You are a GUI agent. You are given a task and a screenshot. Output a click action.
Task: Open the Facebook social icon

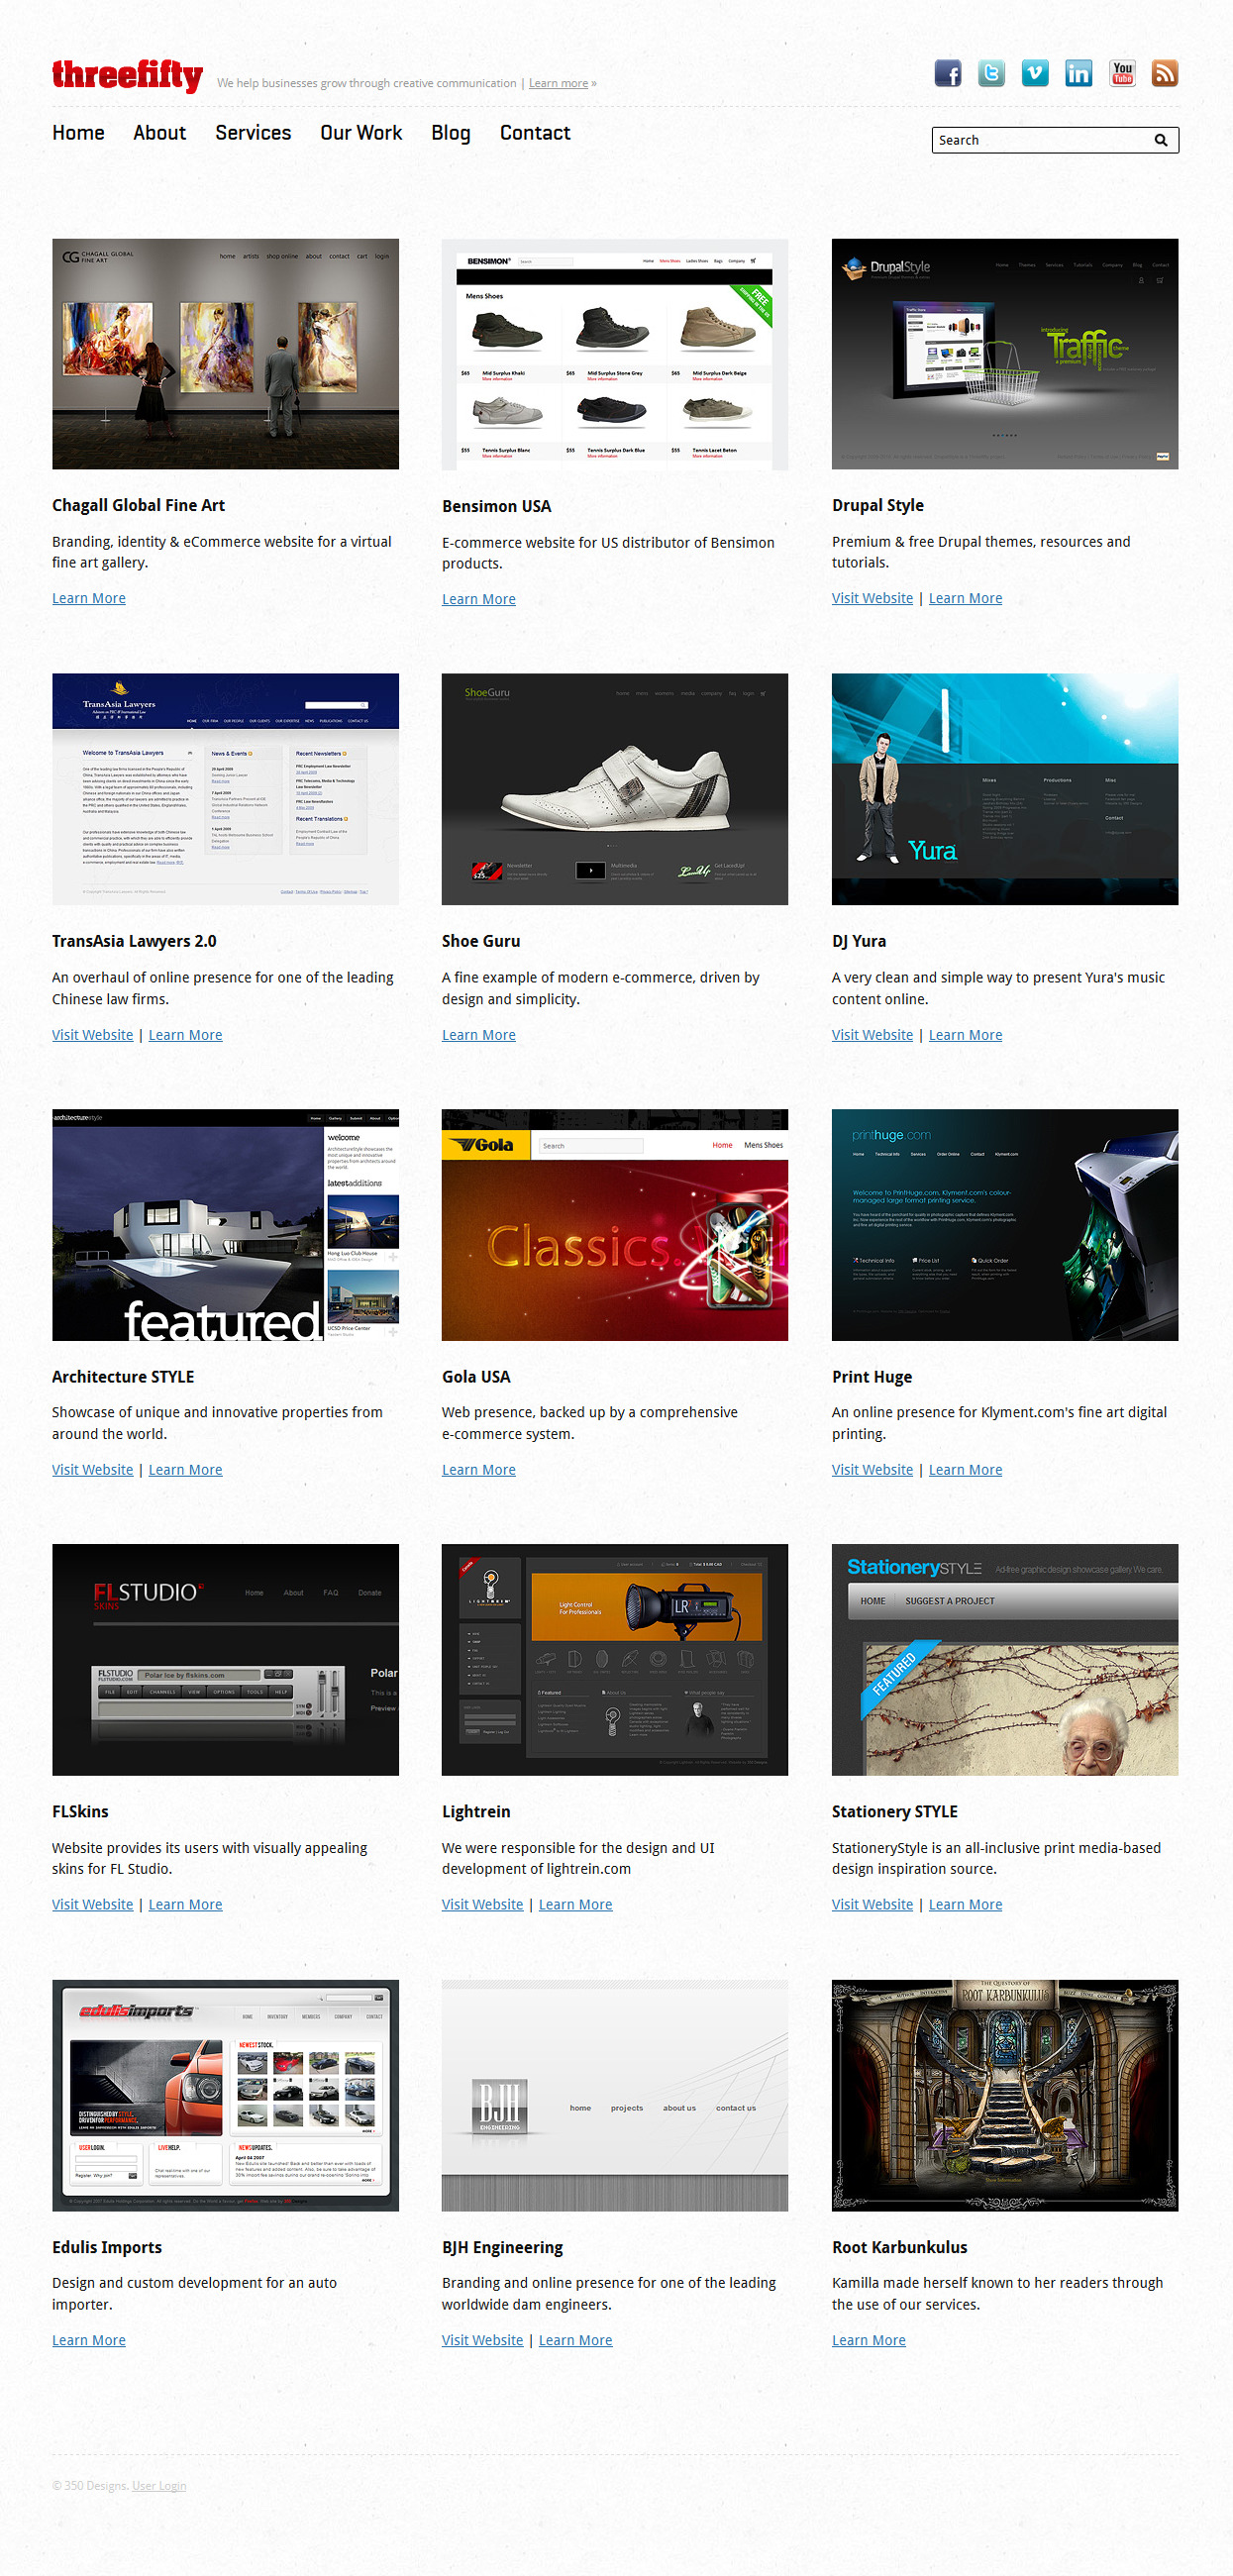(x=947, y=73)
